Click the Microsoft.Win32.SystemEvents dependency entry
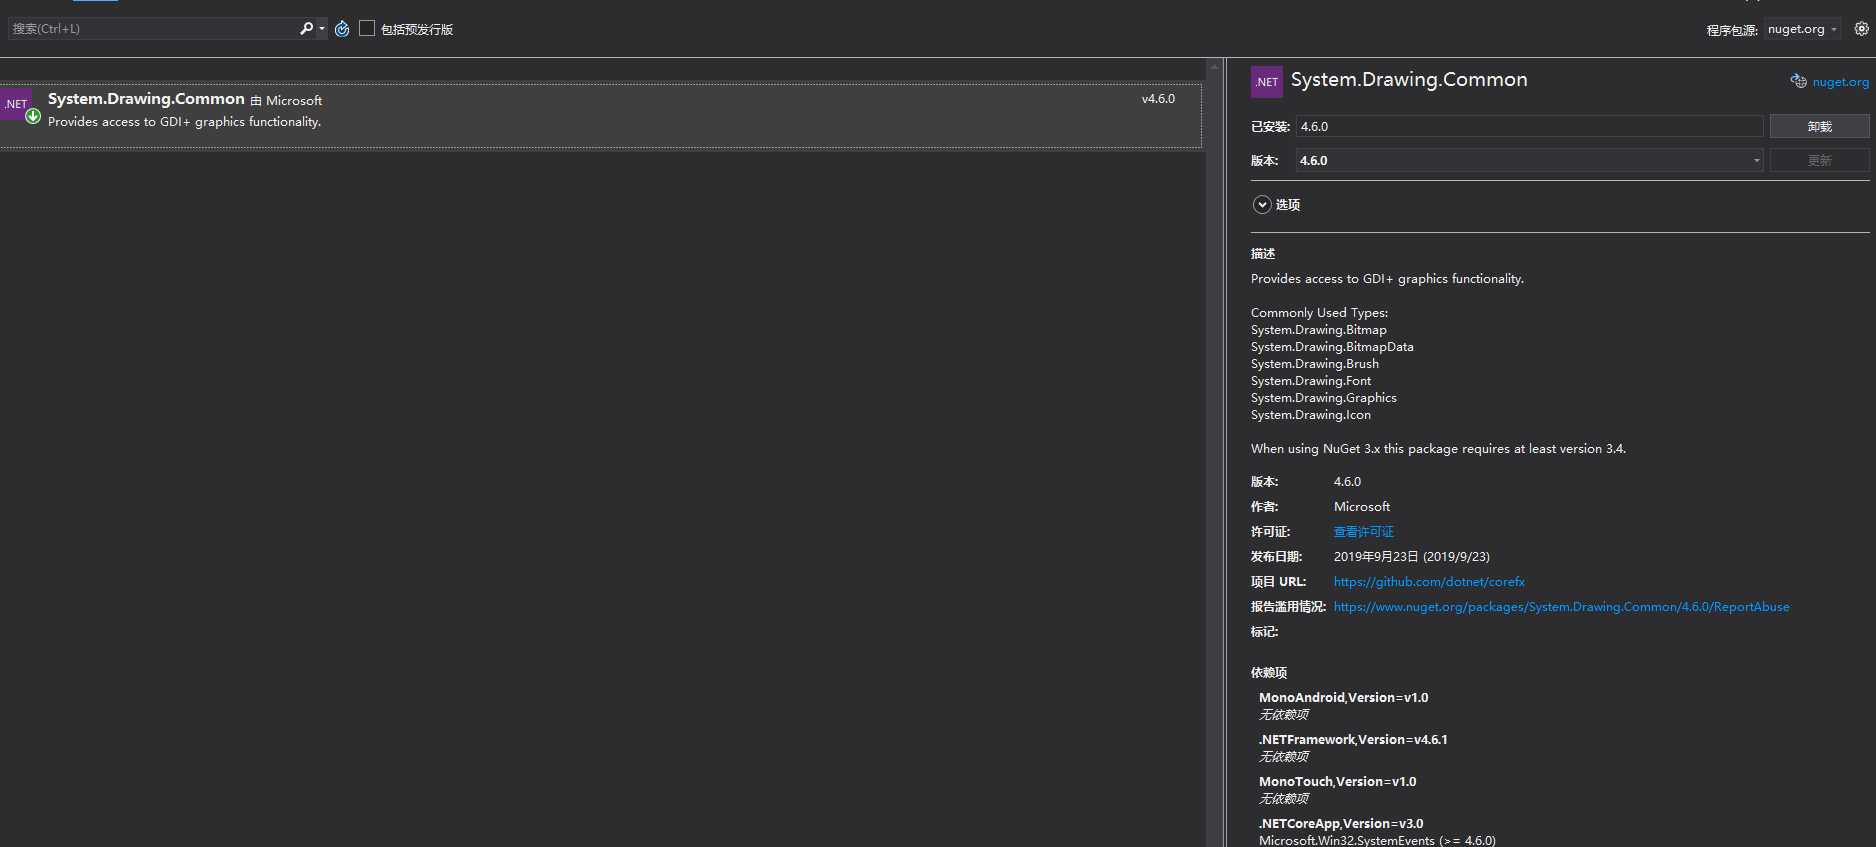This screenshot has width=1876, height=847. point(1377,841)
